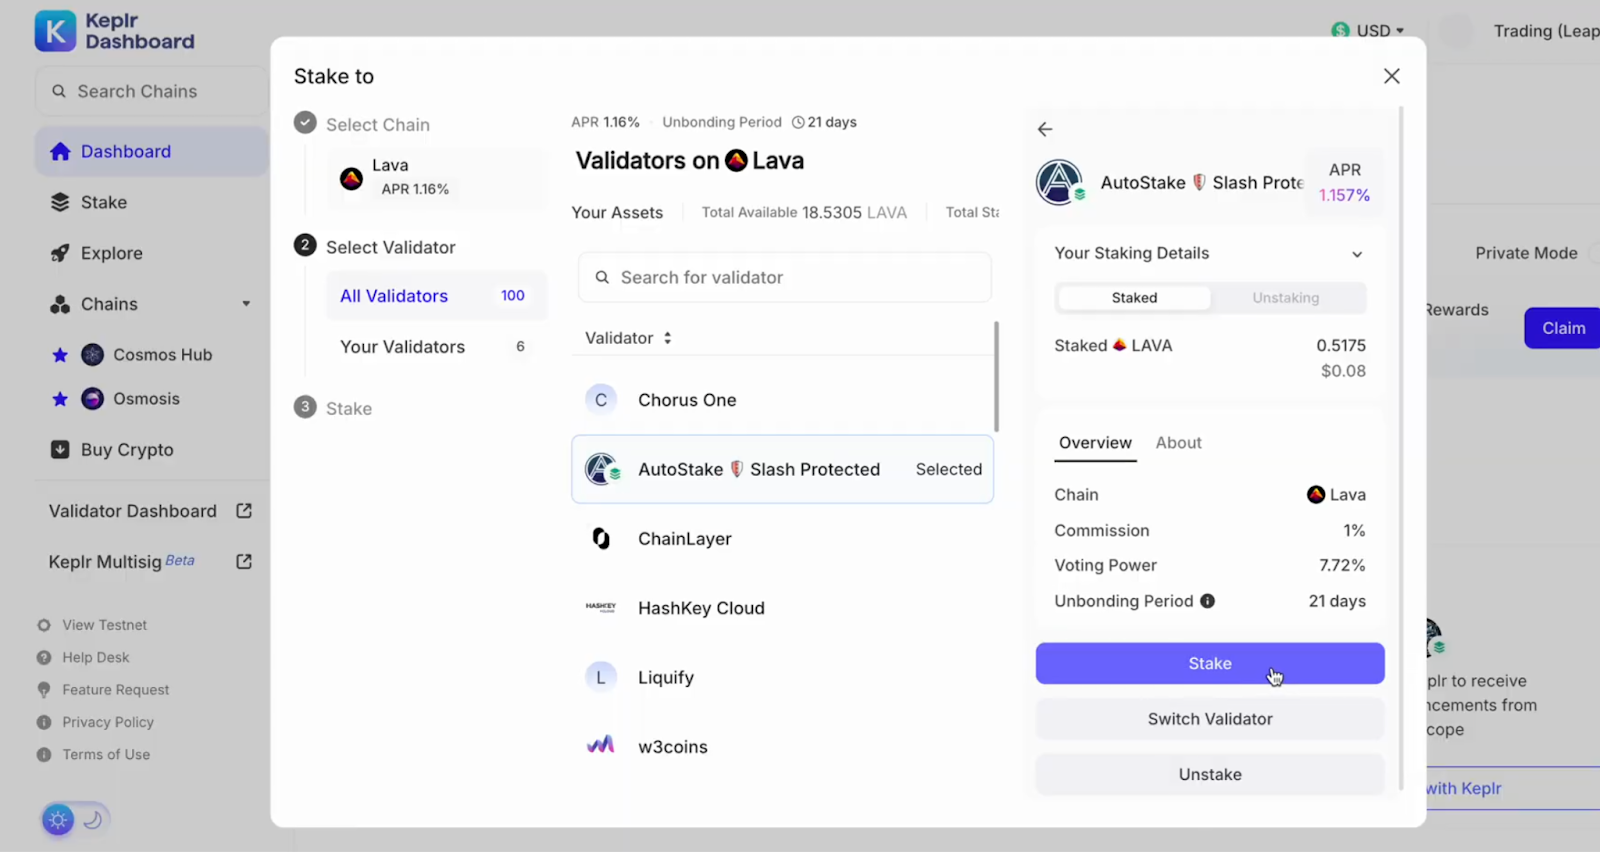Click the Search for validator field
This screenshot has height=852, width=1600.
(x=784, y=277)
